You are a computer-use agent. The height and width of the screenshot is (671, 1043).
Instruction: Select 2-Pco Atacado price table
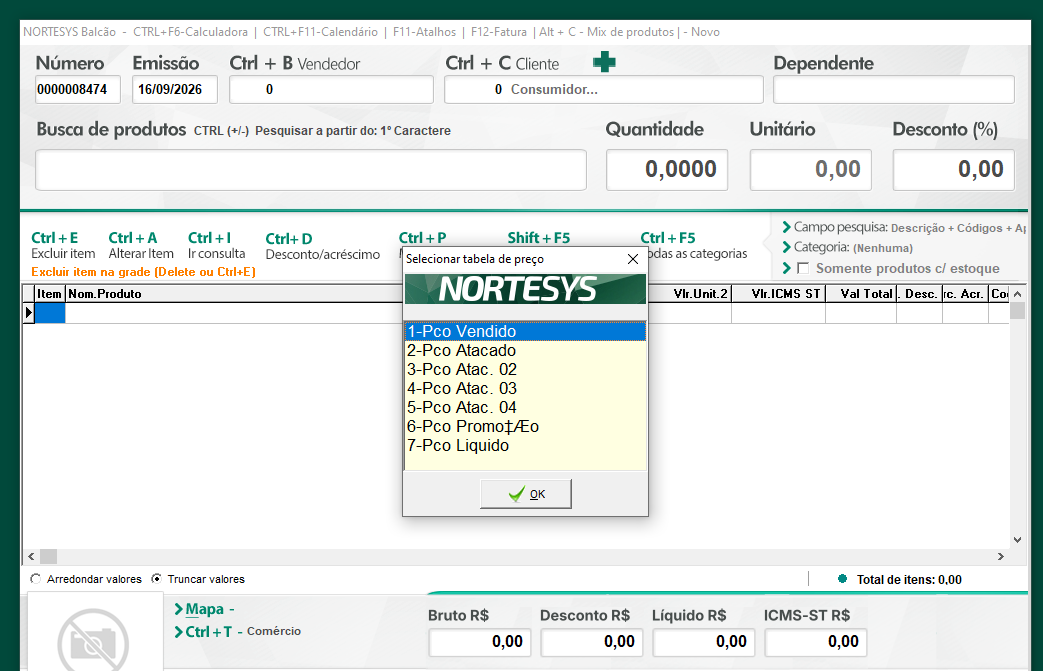(525, 350)
